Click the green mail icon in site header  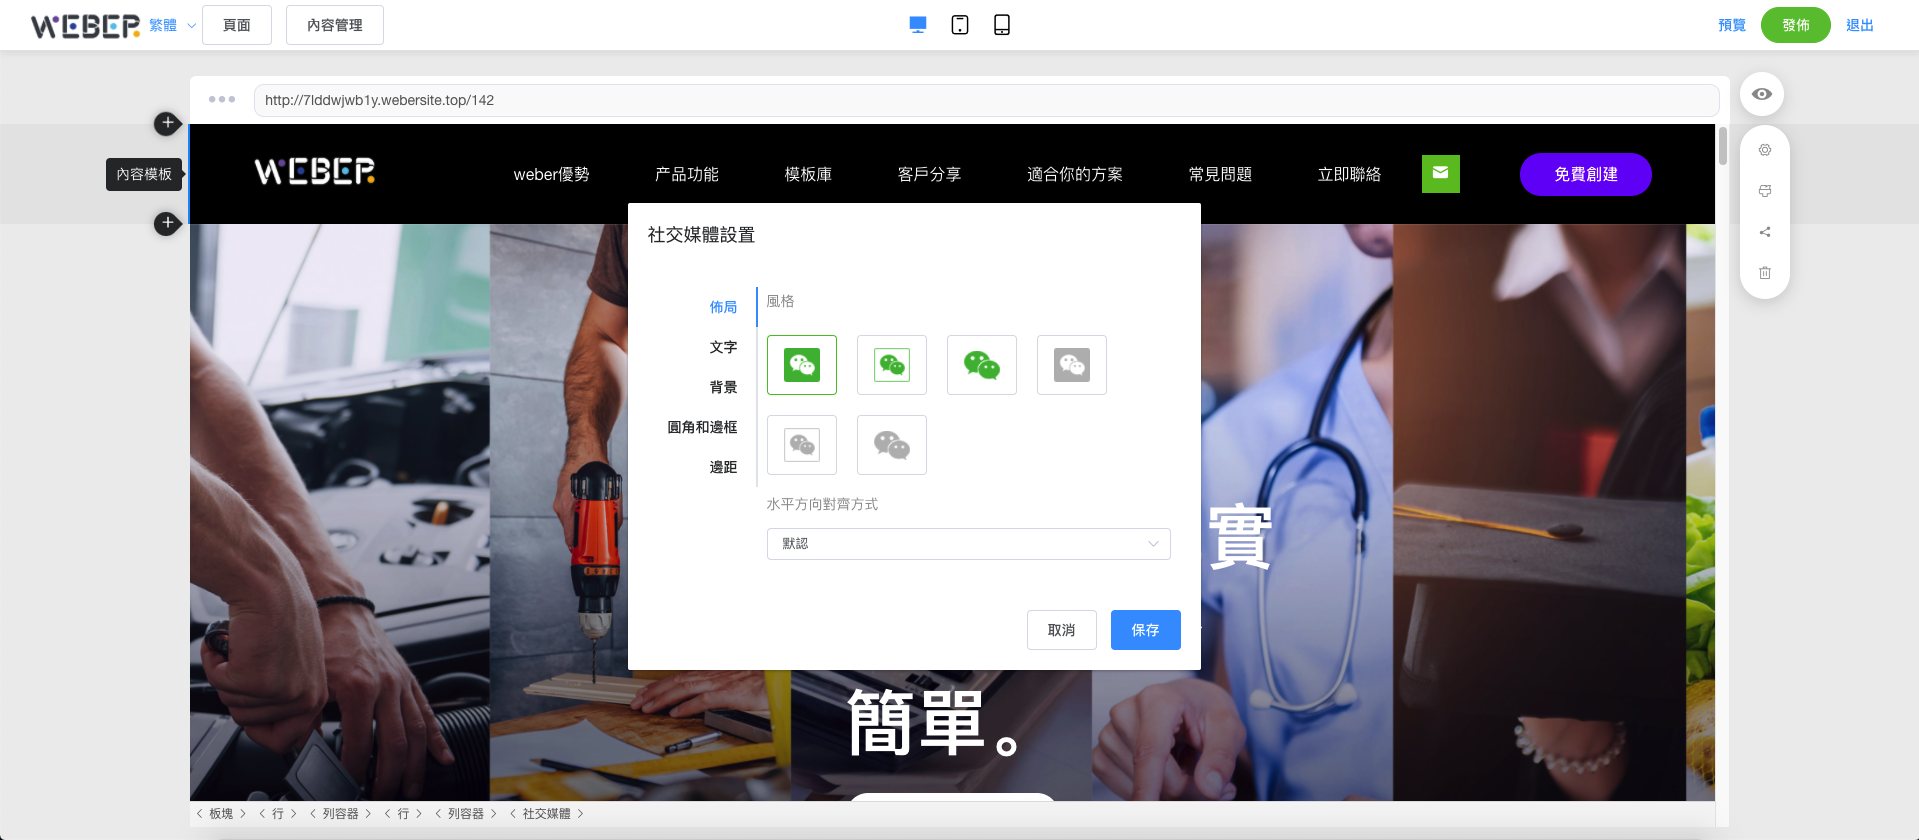1441,174
